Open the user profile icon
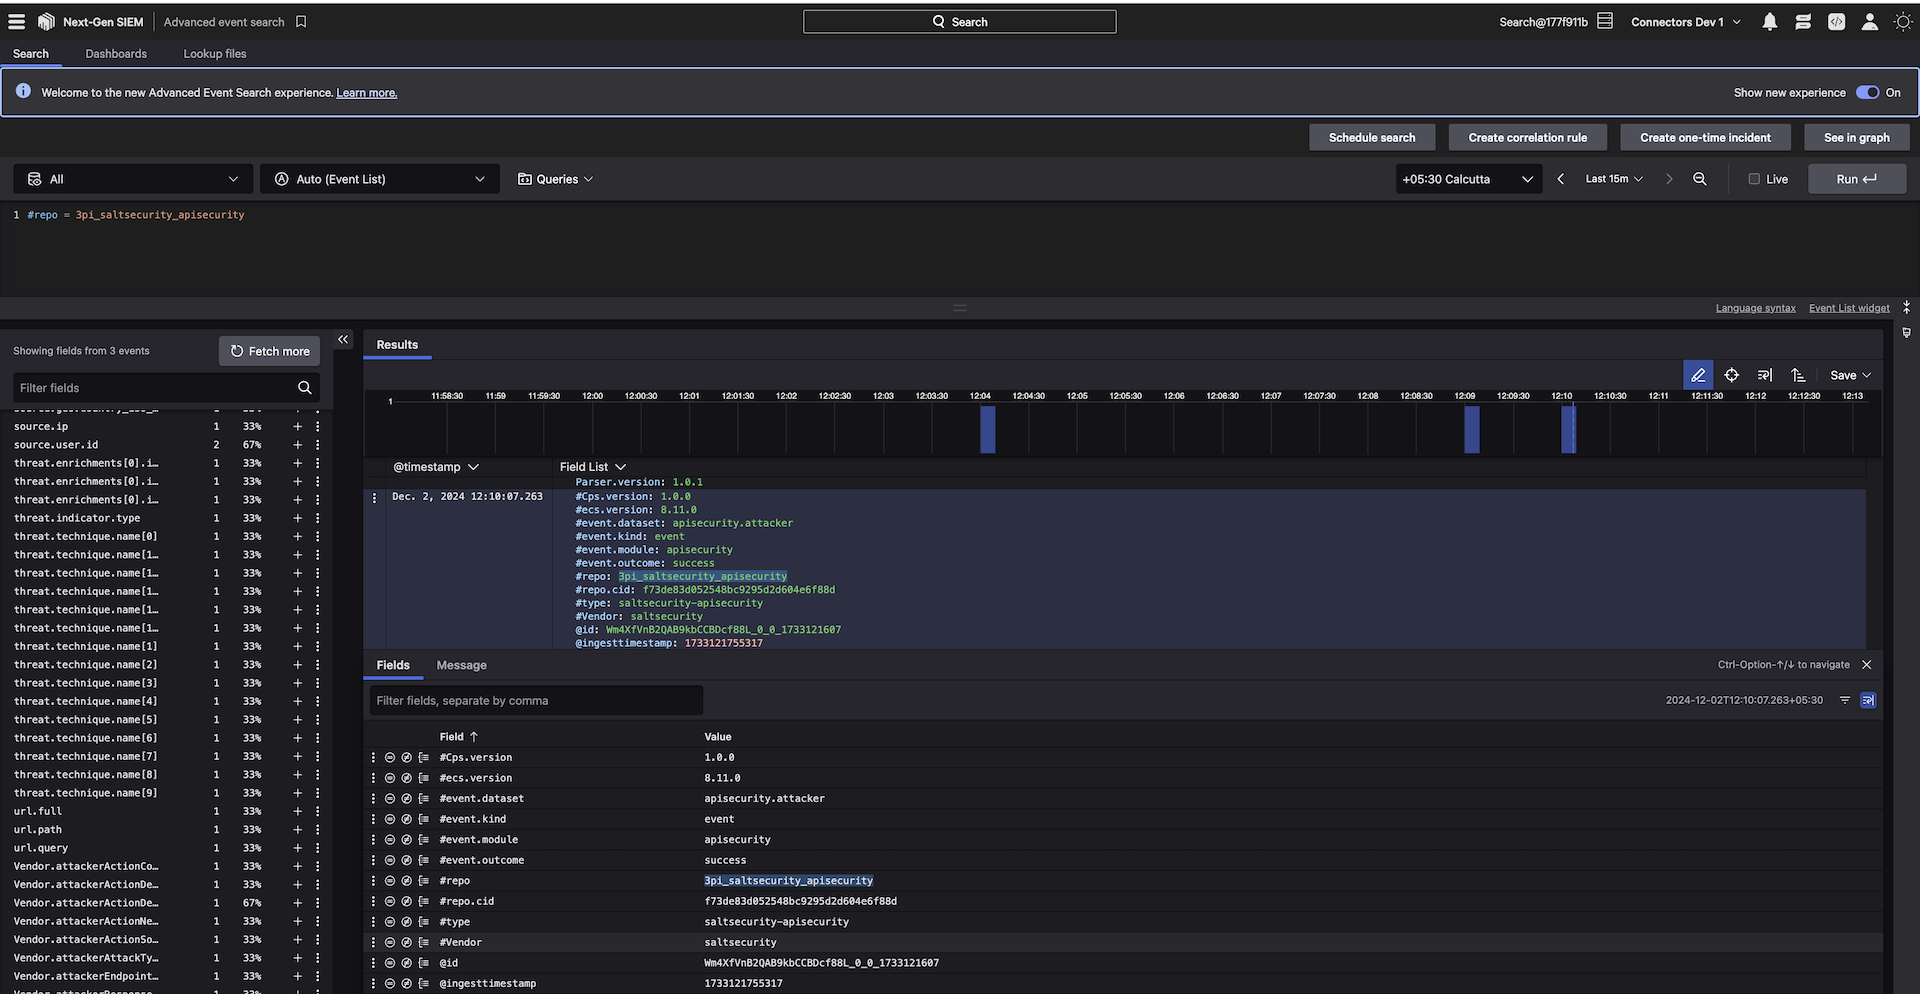The width and height of the screenshot is (1920, 994). click(1869, 22)
